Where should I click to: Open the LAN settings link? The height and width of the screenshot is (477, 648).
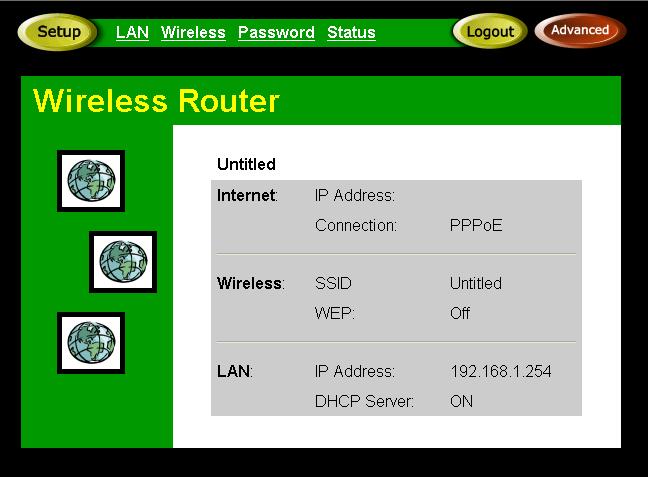(x=132, y=32)
